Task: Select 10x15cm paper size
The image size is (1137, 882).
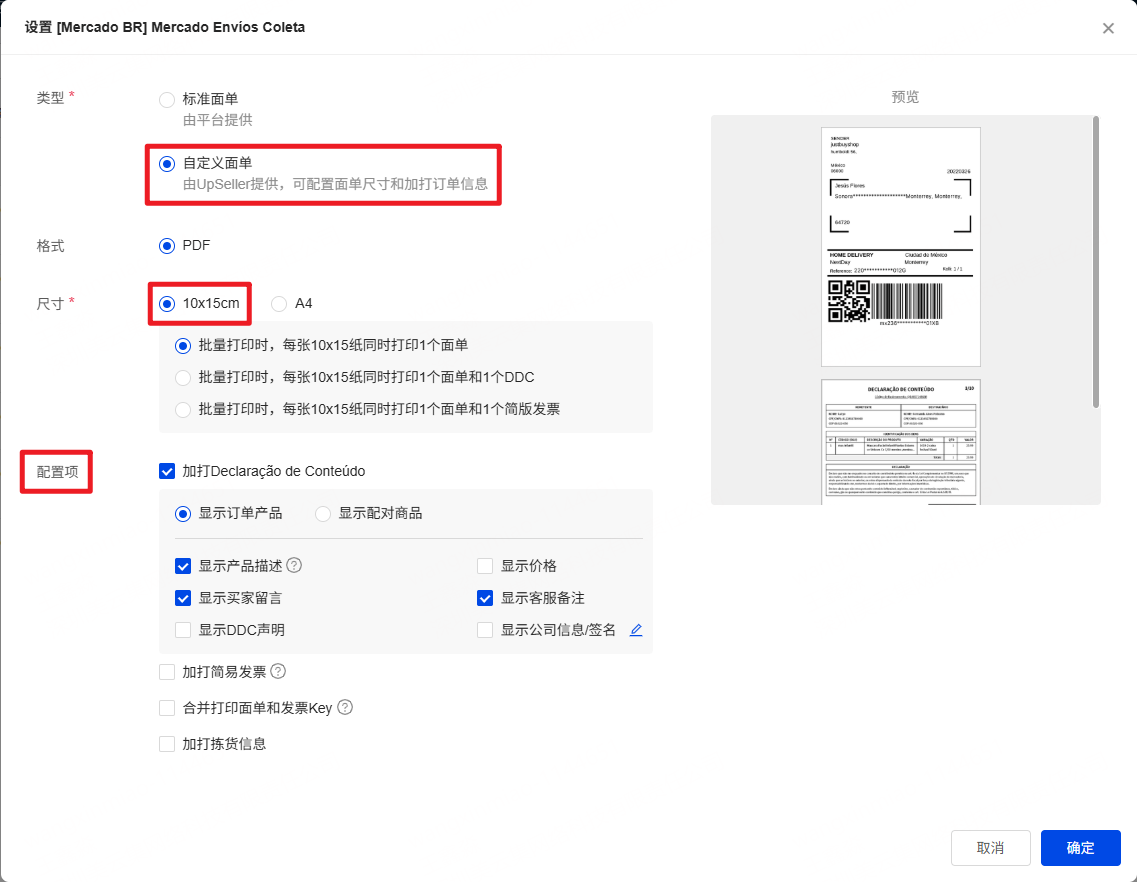Action: [x=167, y=303]
